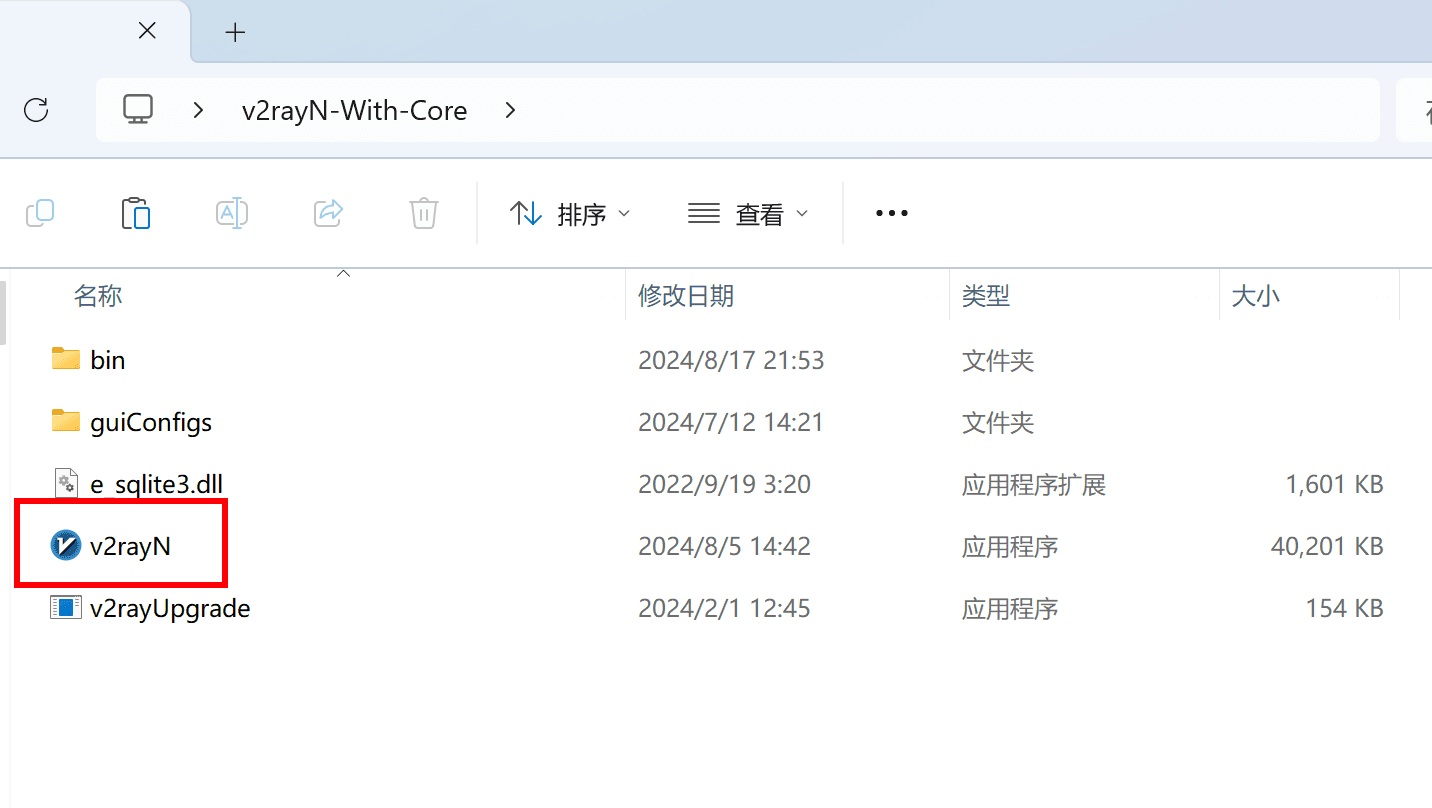The width and height of the screenshot is (1432, 808).
Task: Click the delete trash icon
Action: click(424, 213)
